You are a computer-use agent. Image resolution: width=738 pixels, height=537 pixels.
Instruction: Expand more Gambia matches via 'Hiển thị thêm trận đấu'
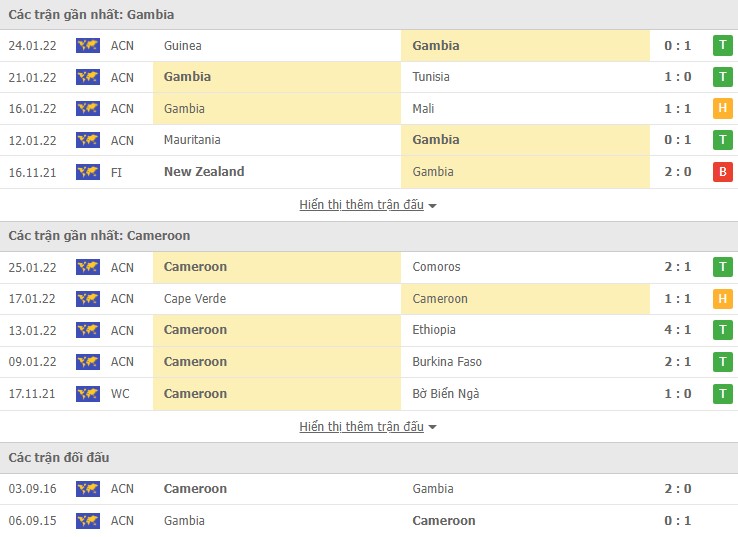click(x=361, y=205)
